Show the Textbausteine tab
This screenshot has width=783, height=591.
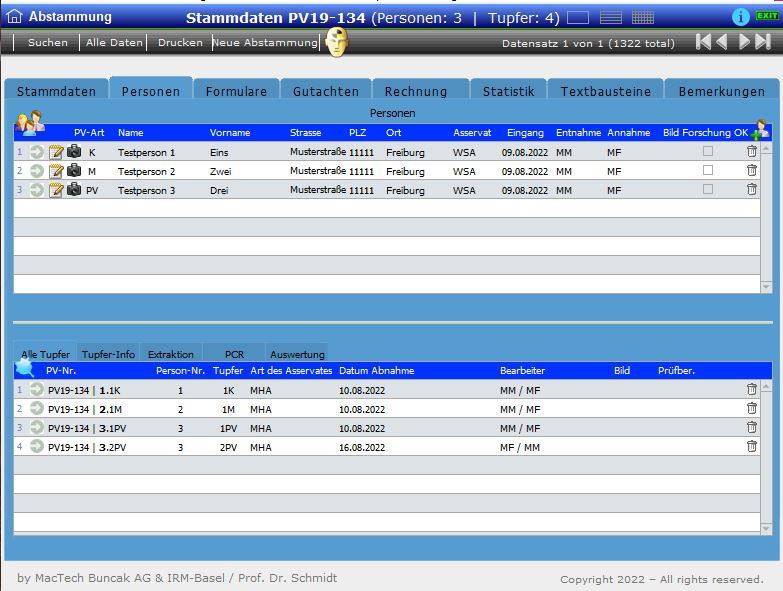tap(606, 91)
